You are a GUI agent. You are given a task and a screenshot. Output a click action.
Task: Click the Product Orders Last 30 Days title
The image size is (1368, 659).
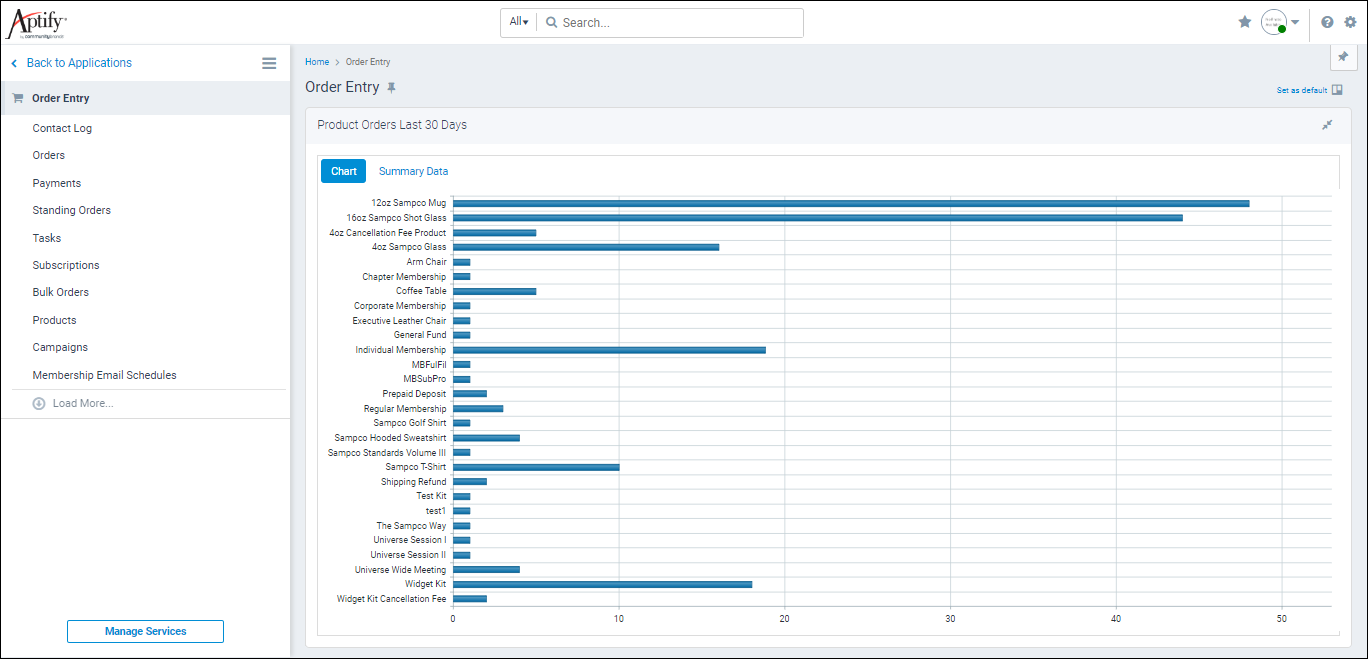pos(392,125)
